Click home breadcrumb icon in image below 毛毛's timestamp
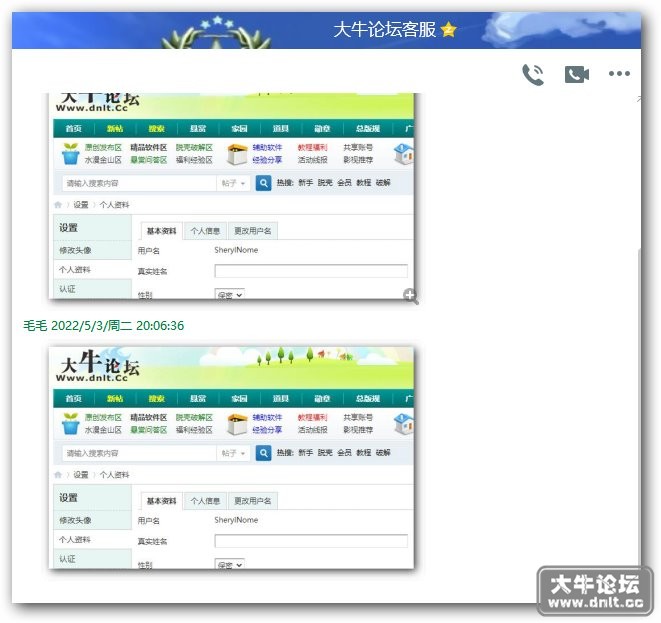Image resolution: width=661 pixels, height=623 pixels. click(58, 475)
